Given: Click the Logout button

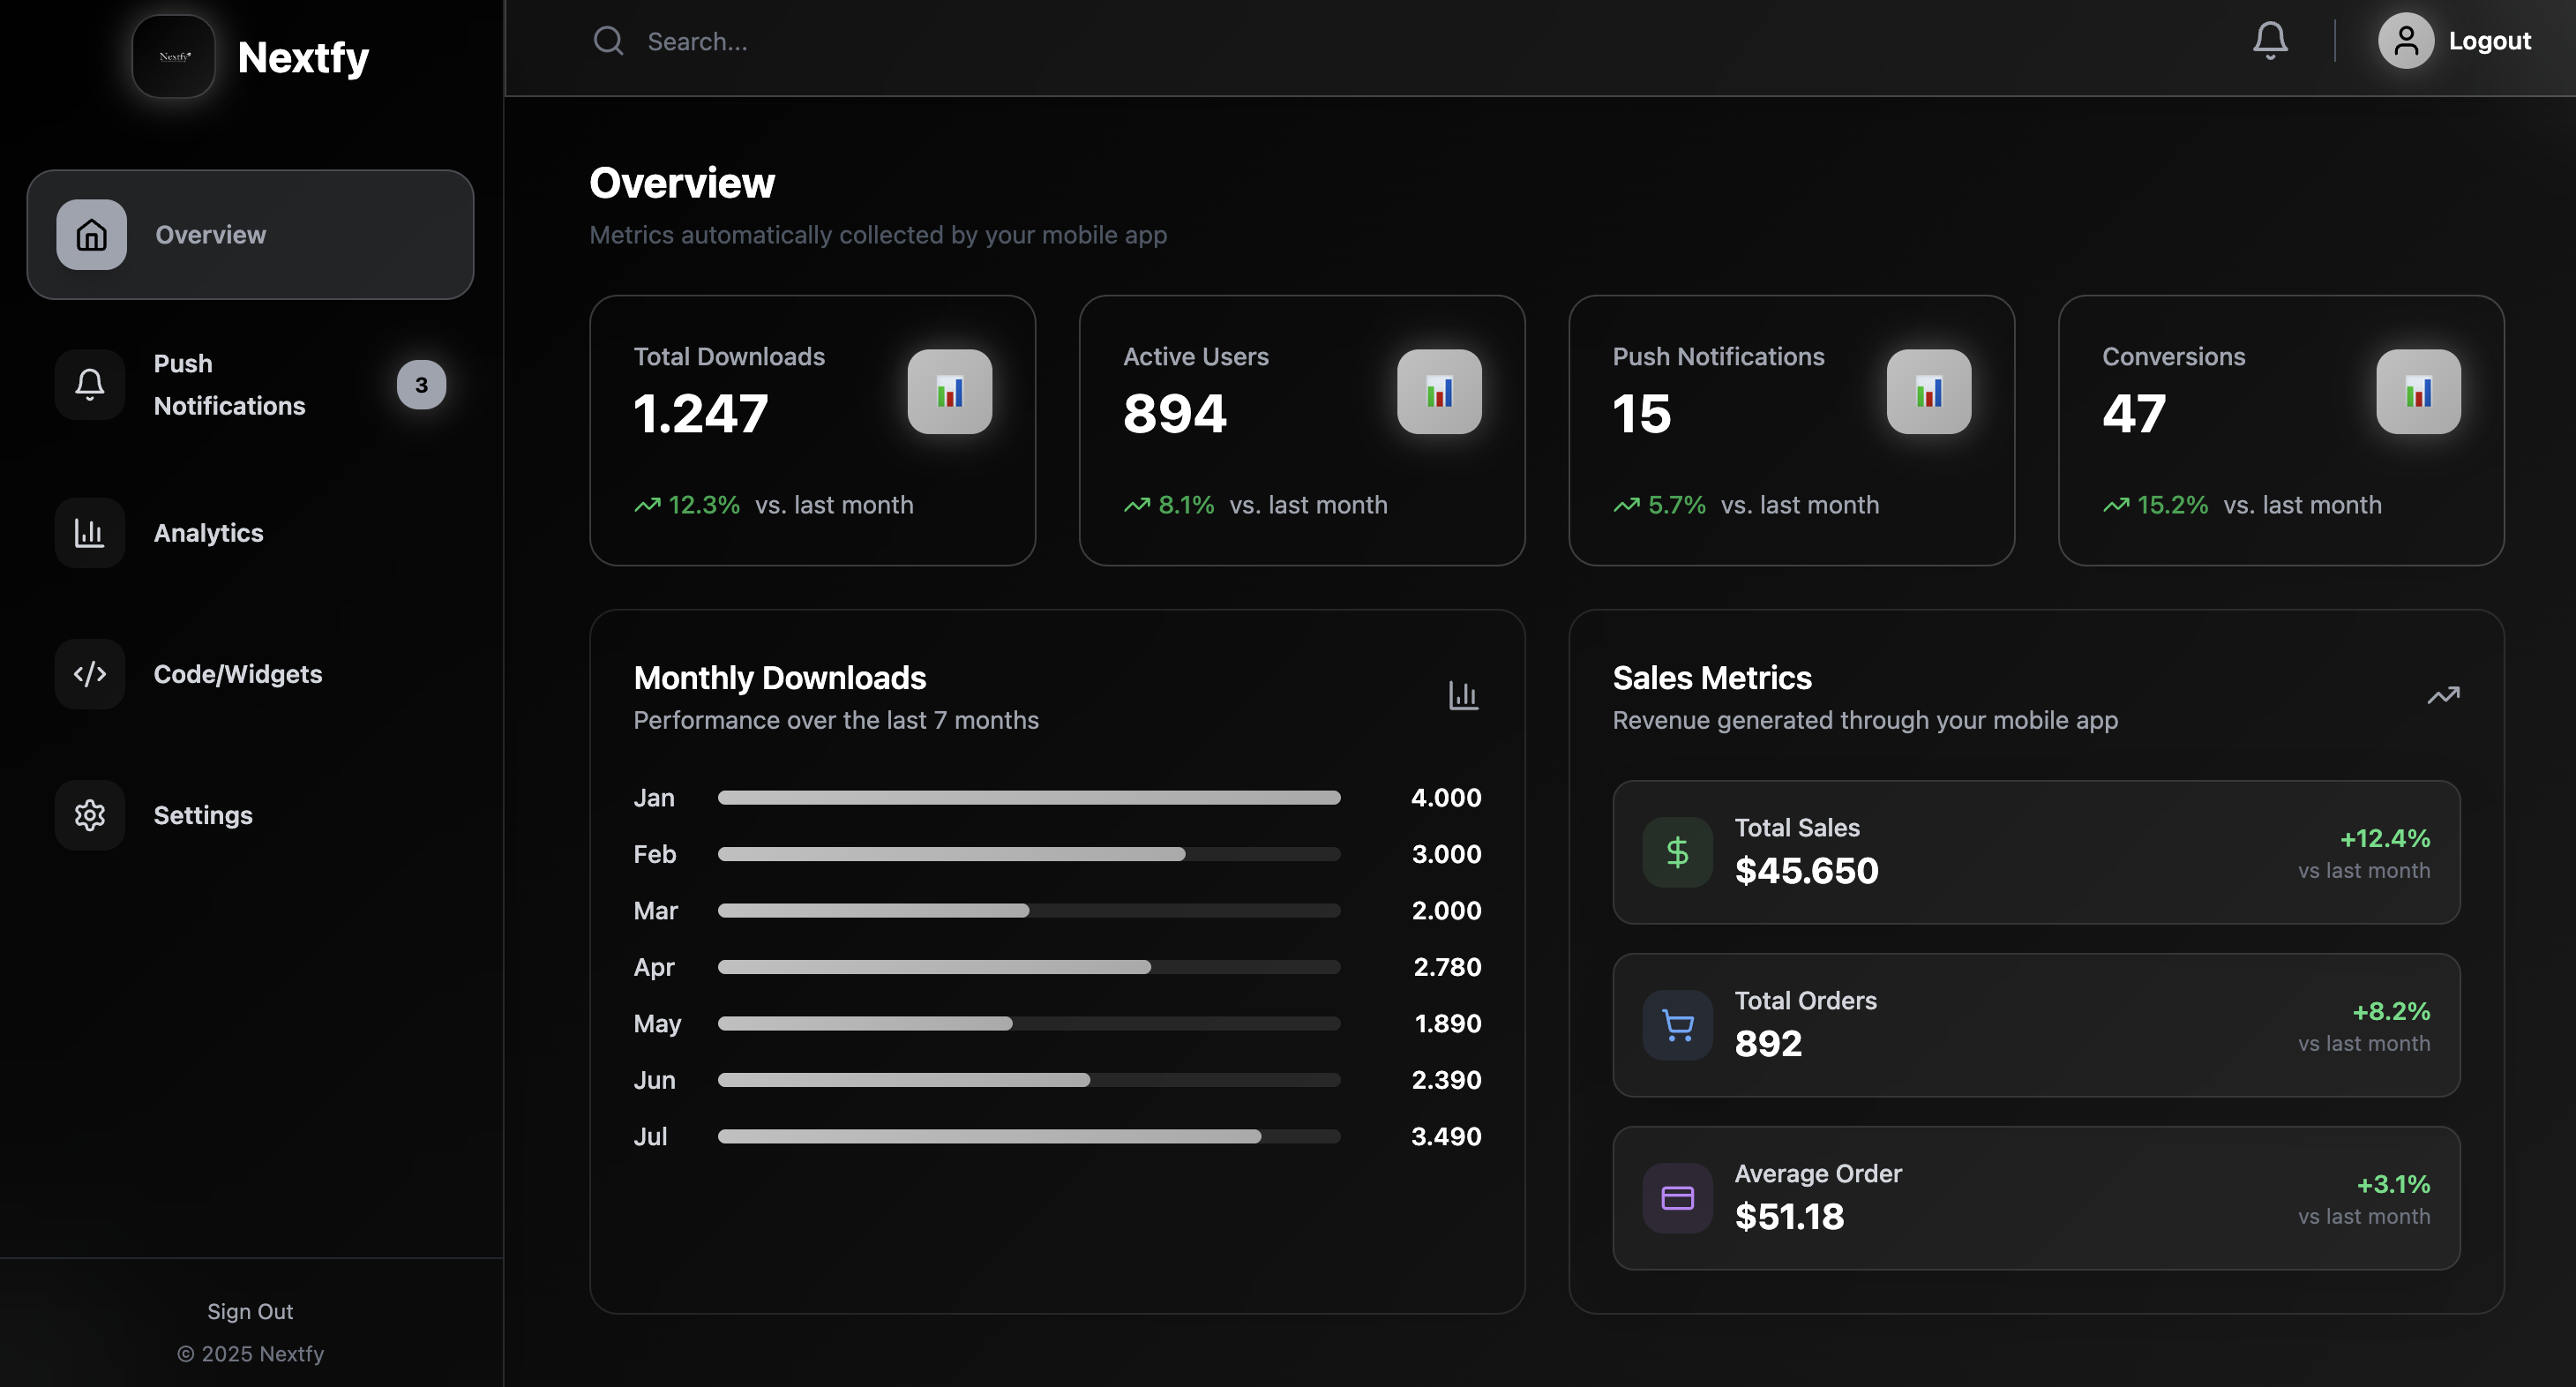Looking at the screenshot, I should point(2489,40).
